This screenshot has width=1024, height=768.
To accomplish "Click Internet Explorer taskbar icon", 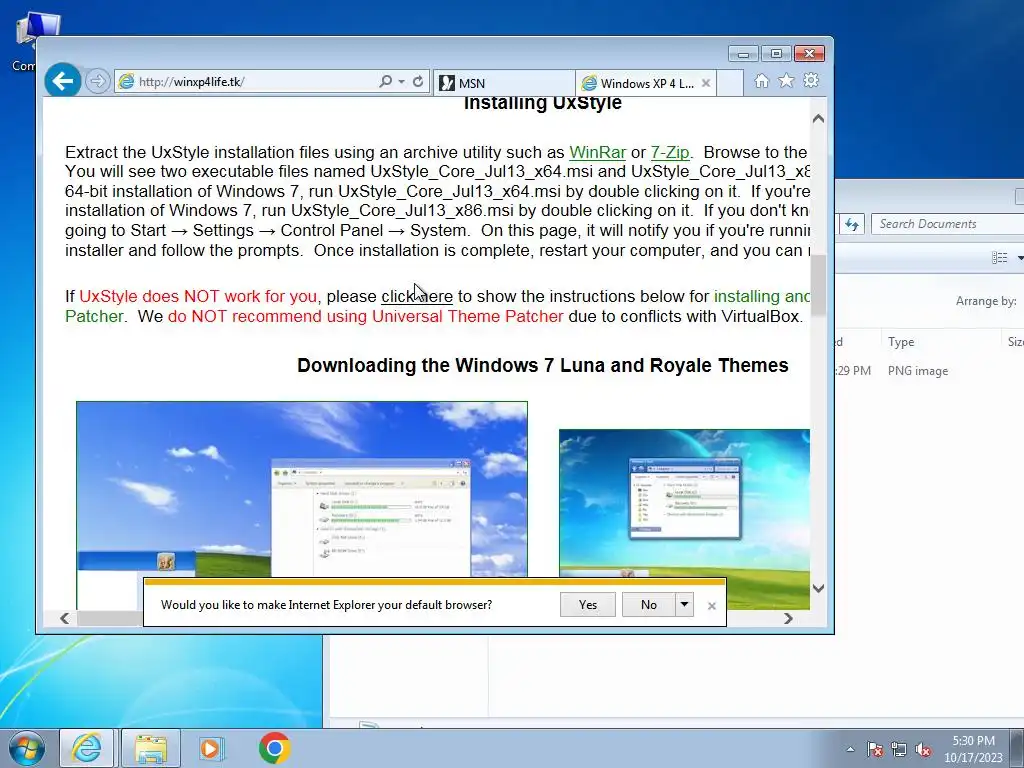I will tap(87, 748).
